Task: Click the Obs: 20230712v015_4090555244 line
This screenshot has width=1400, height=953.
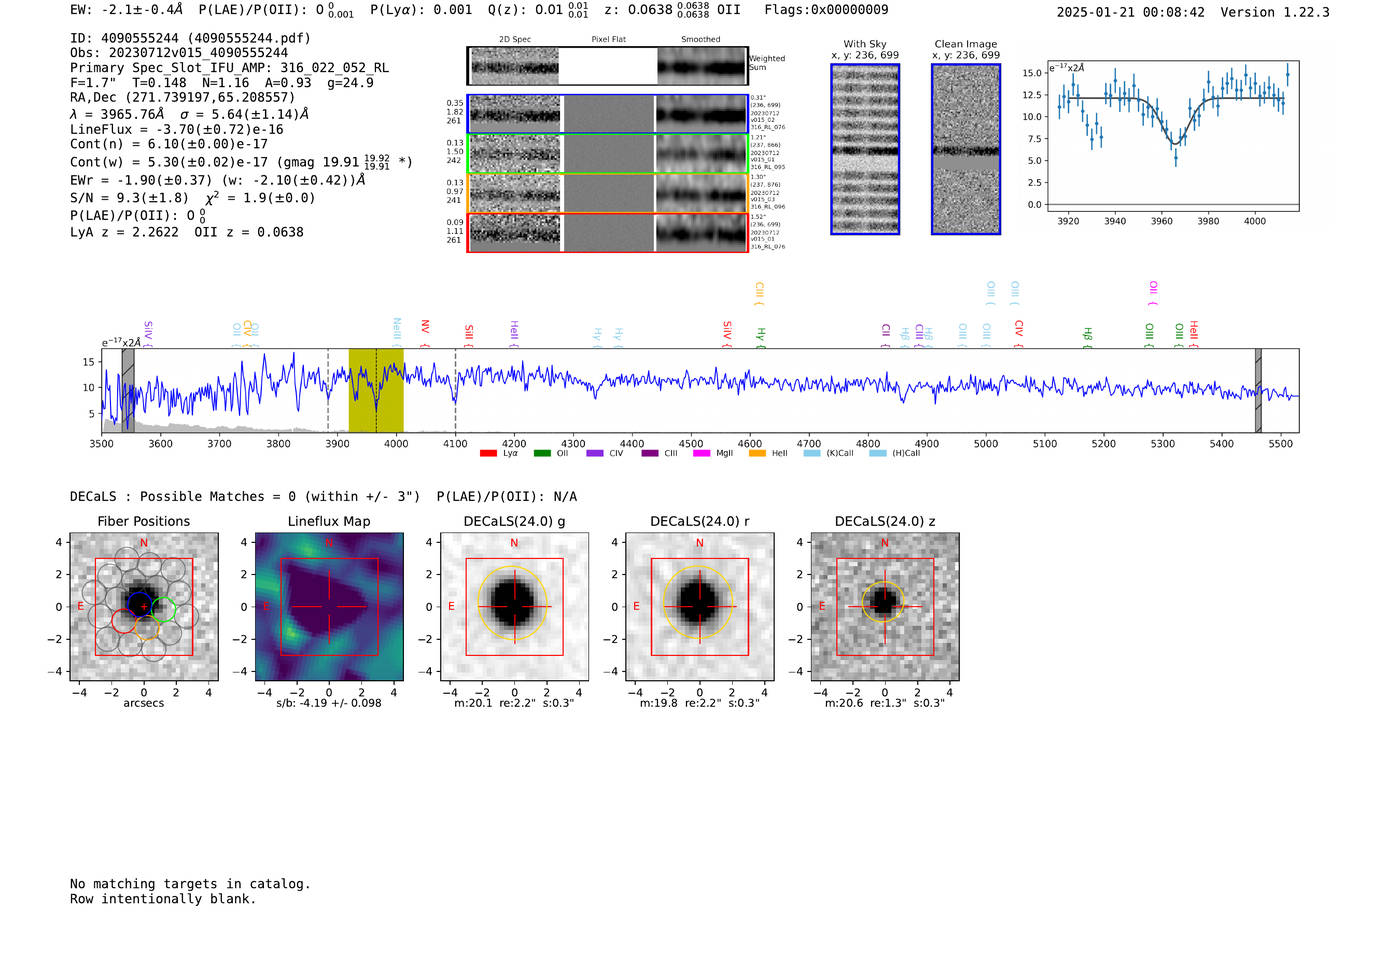Action: click(x=179, y=53)
